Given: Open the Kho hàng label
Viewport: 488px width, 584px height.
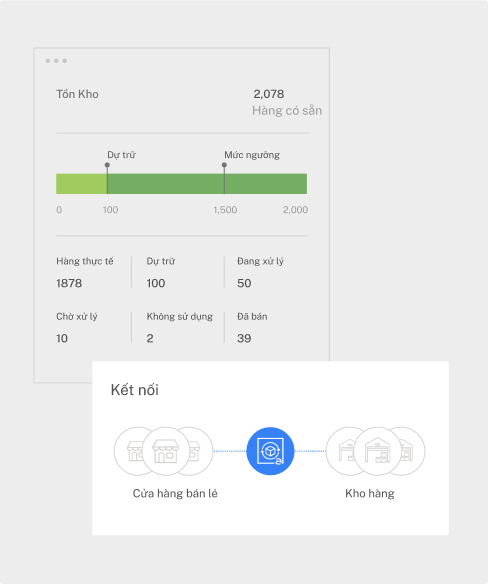Looking at the screenshot, I should (x=370, y=493).
